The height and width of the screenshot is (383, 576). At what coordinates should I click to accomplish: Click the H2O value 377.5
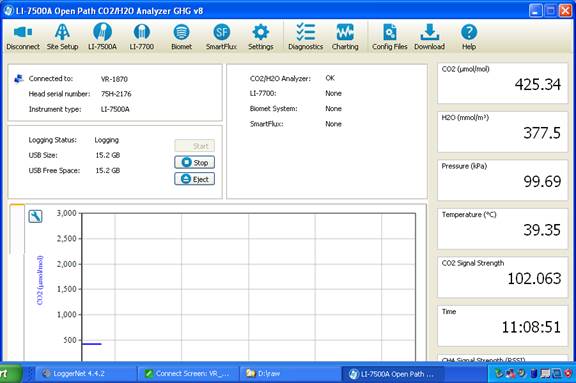542,133
